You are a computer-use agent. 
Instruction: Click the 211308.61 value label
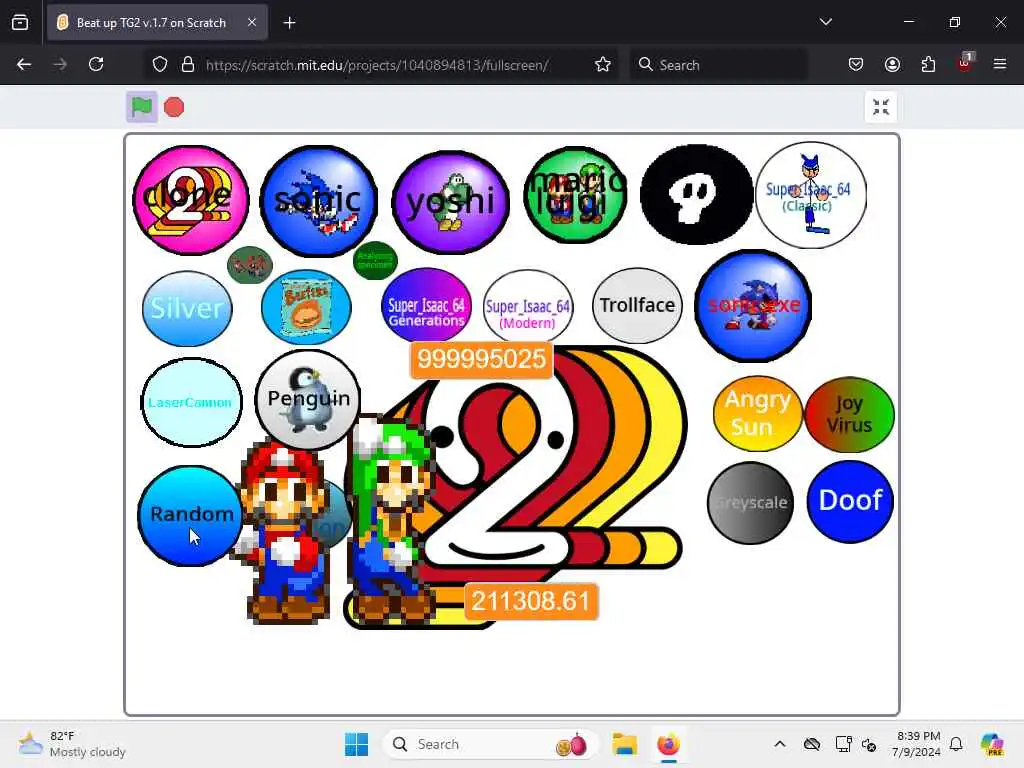click(530, 601)
